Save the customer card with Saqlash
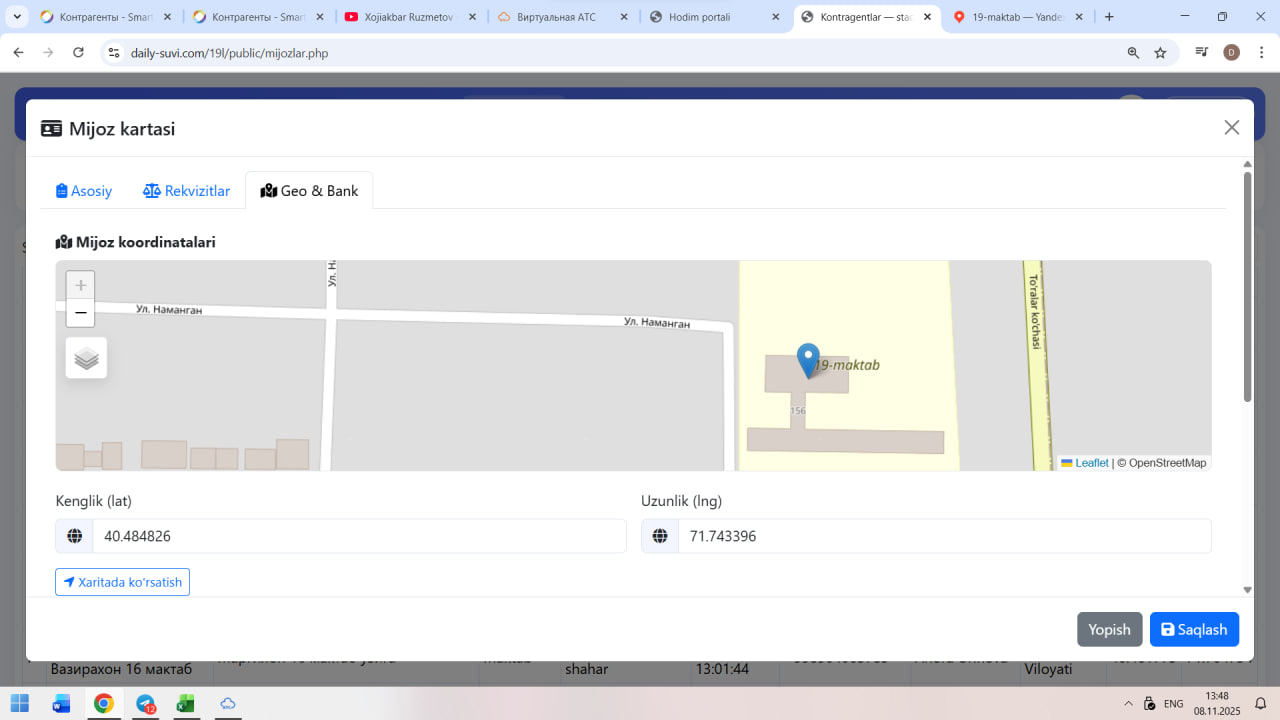The width and height of the screenshot is (1280, 720). click(x=1194, y=629)
